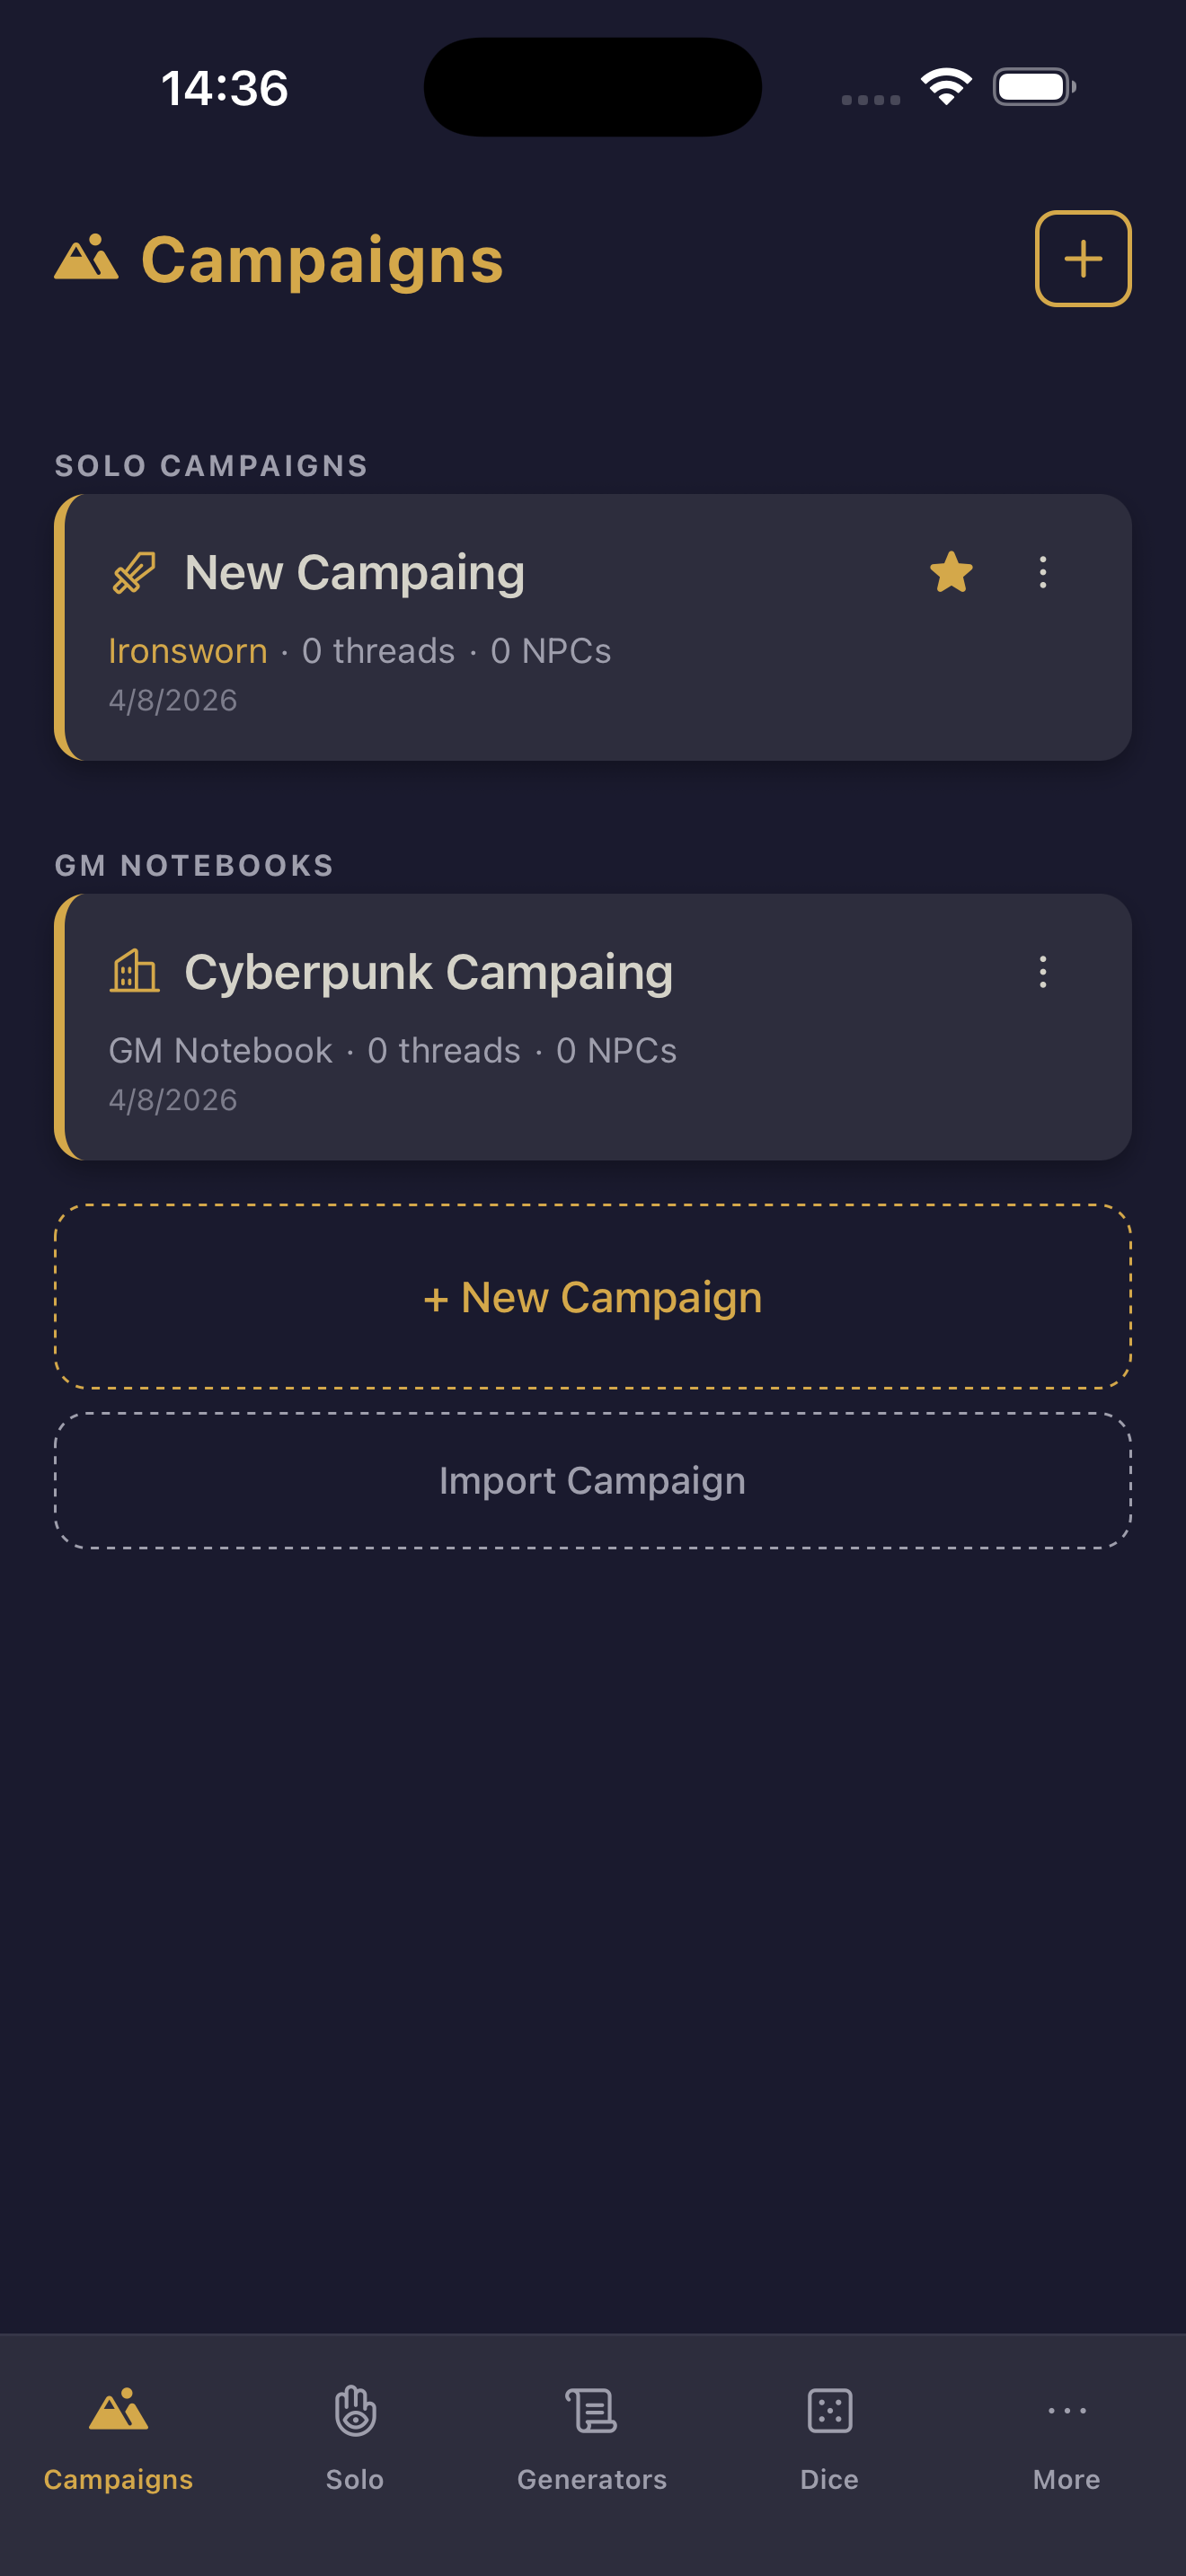Open options menu for New Campaing
Screen dimensions: 1186x2576
click(x=1042, y=573)
